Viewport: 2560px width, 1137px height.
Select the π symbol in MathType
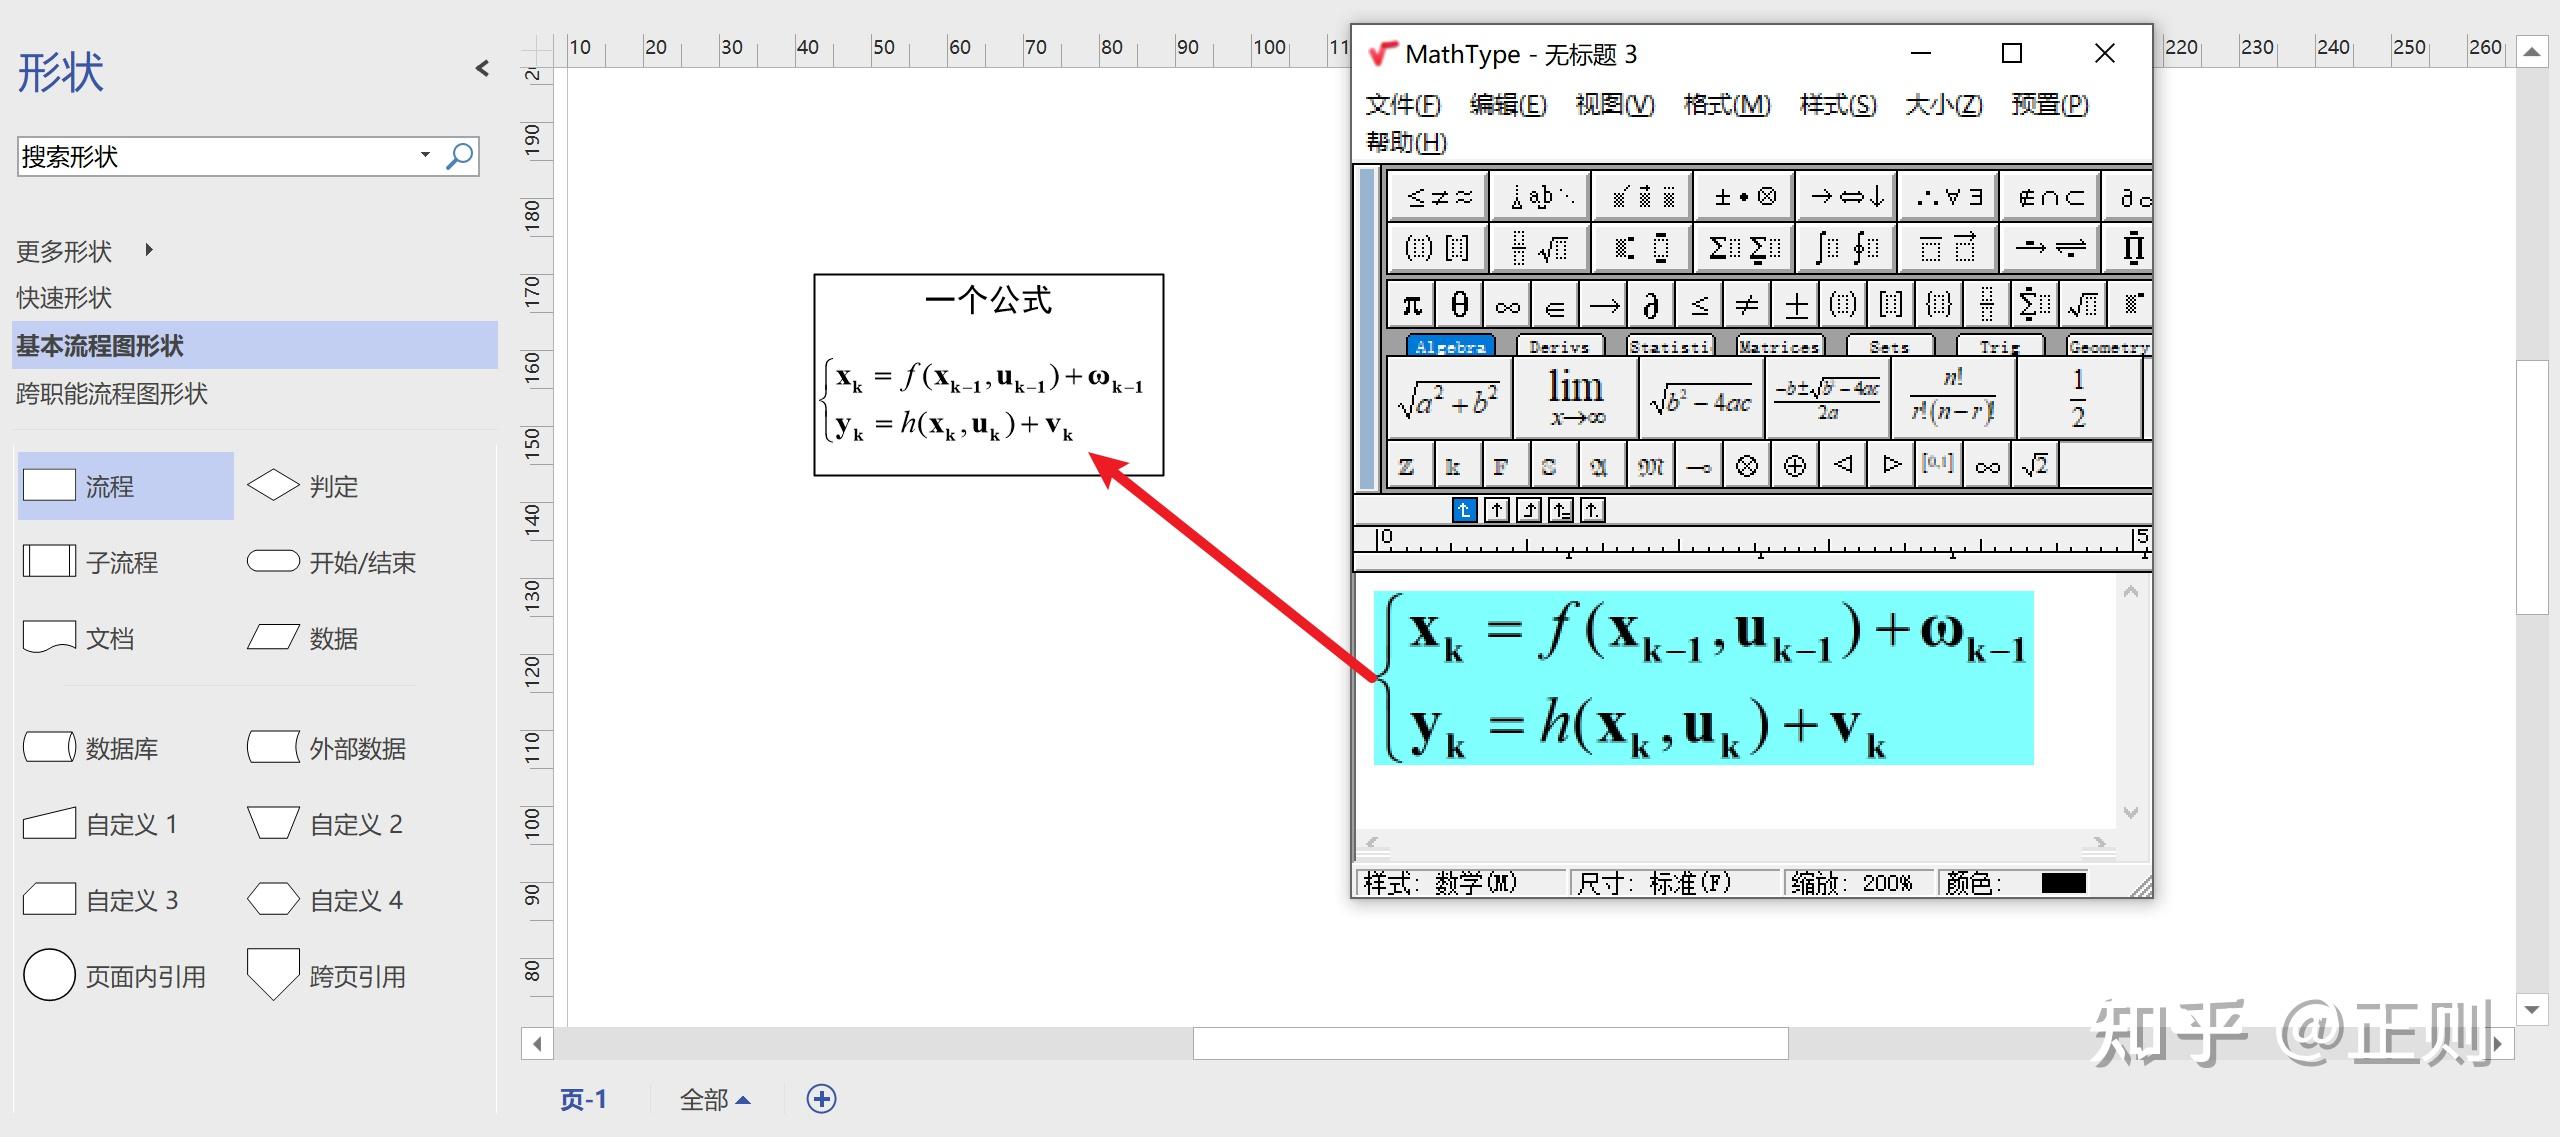click(x=1409, y=303)
